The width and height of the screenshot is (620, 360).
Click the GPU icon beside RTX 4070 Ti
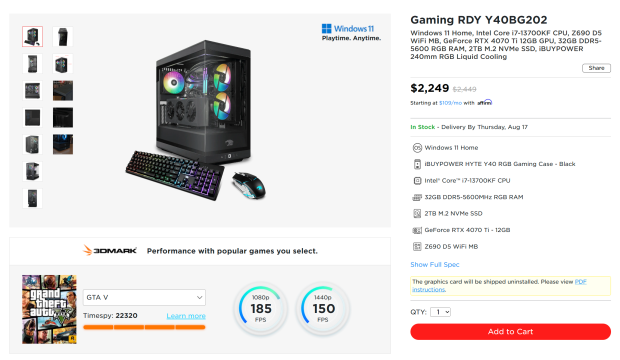[x=417, y=230]
